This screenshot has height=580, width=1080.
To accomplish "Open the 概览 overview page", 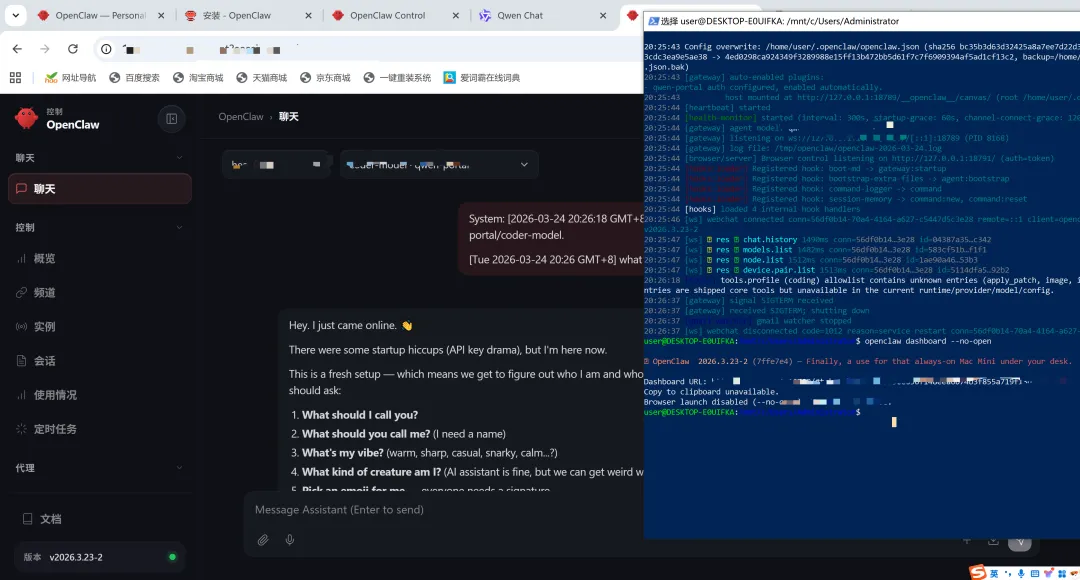I will pos(100,258).
